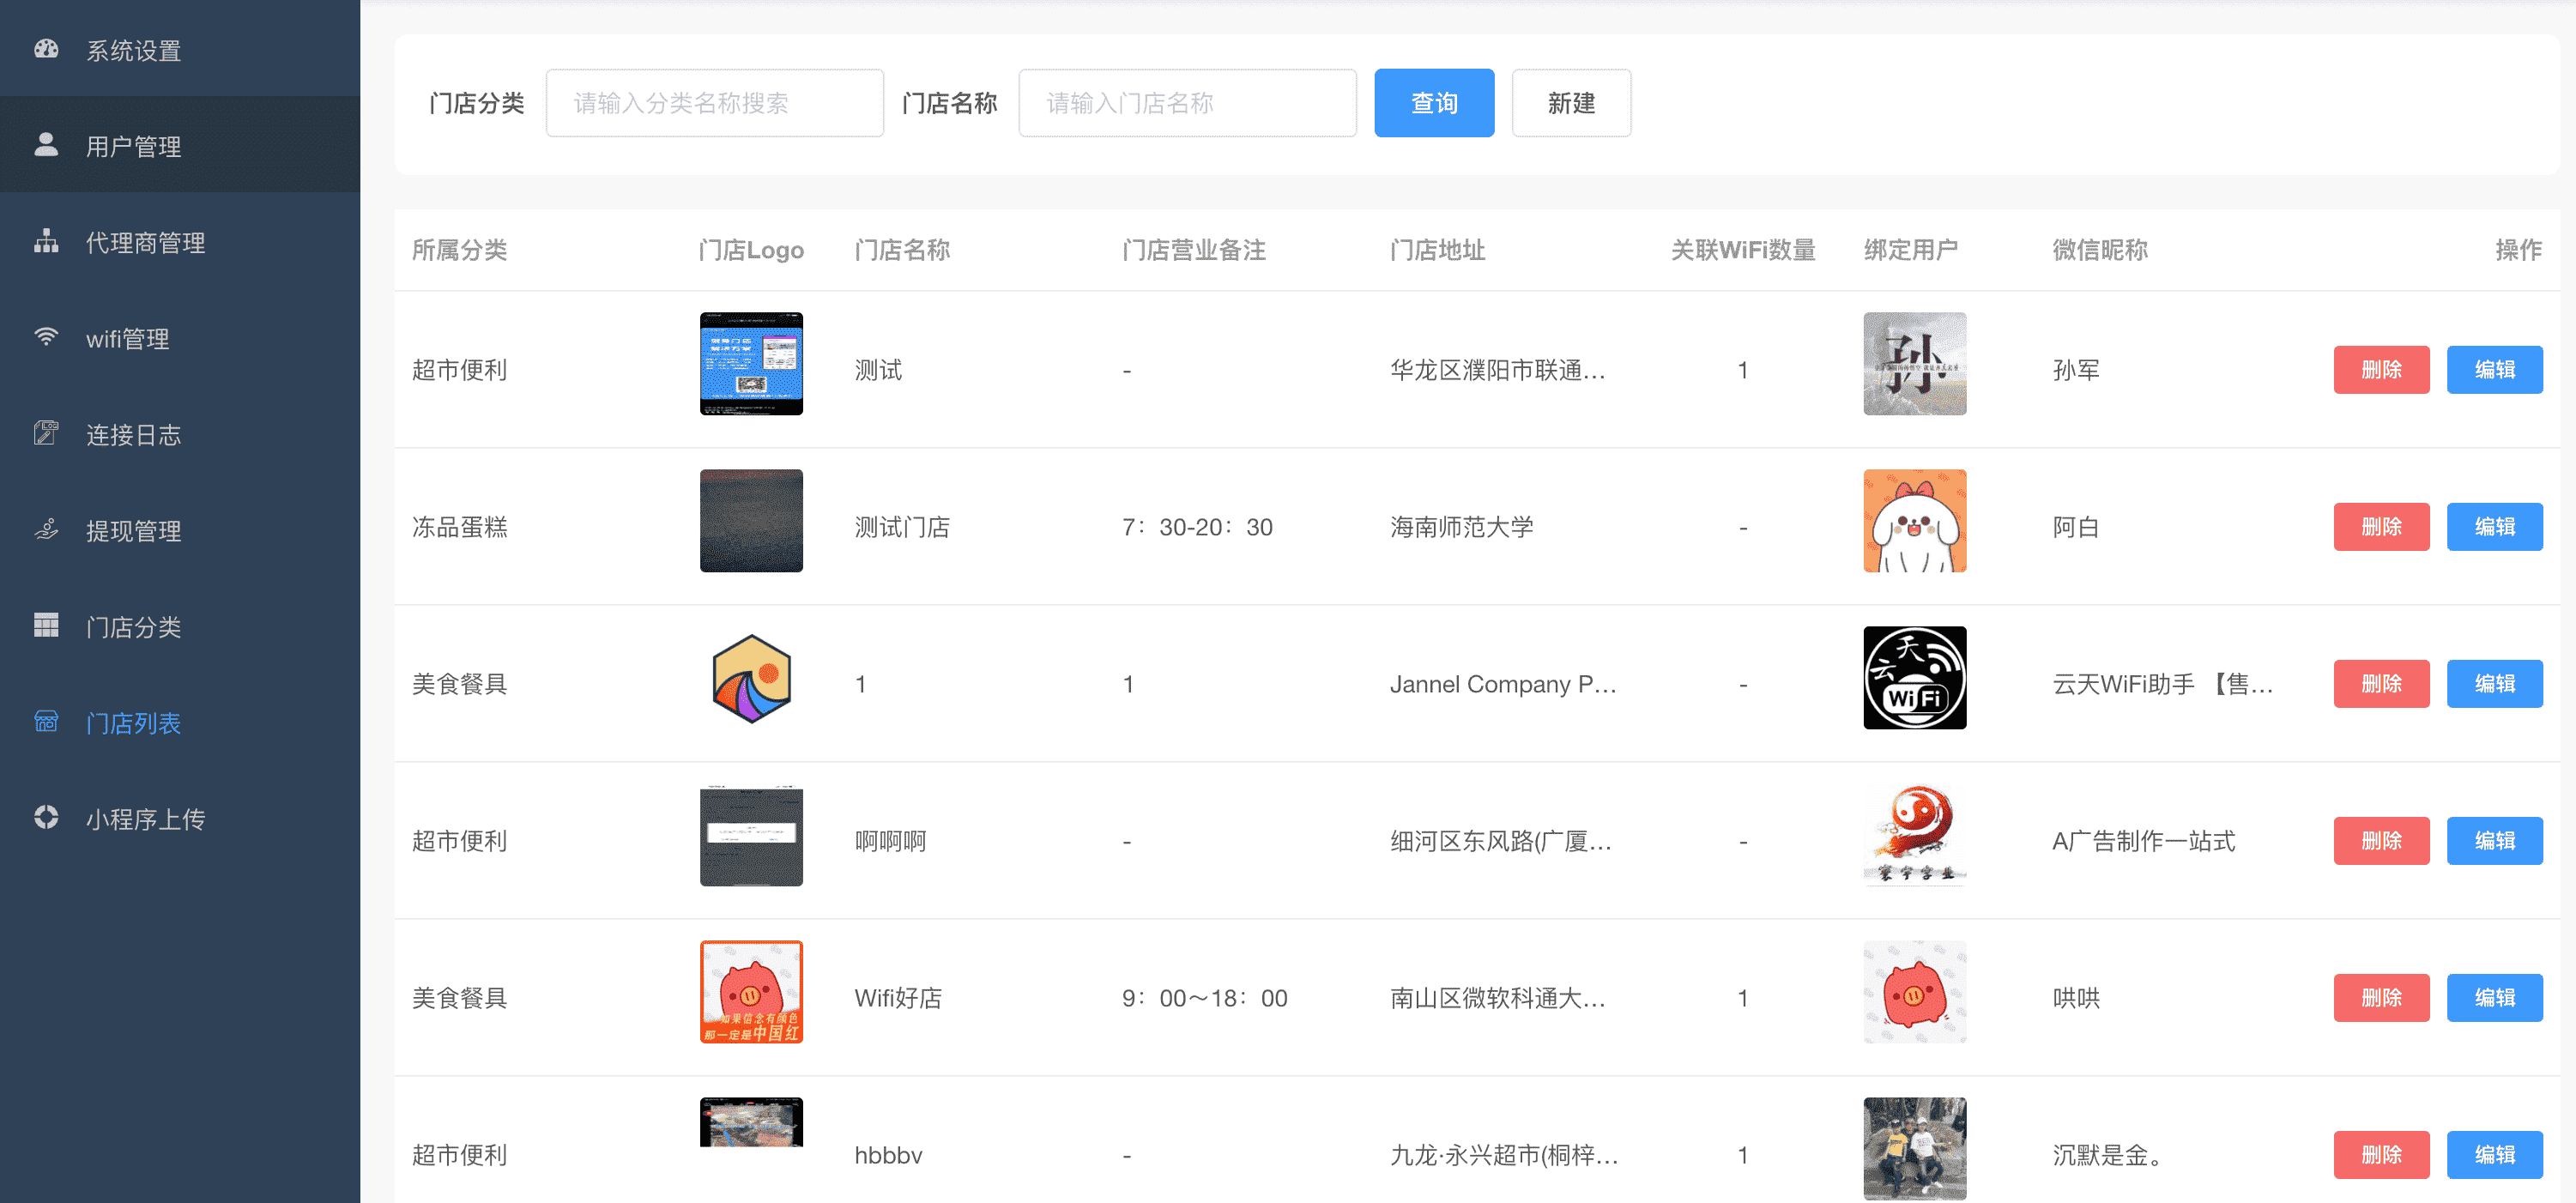This screenshot has width=2576, height=1203.
Task: Open 门店分类 menu entry
Action: pyautogui.click(x=180, y=625)
